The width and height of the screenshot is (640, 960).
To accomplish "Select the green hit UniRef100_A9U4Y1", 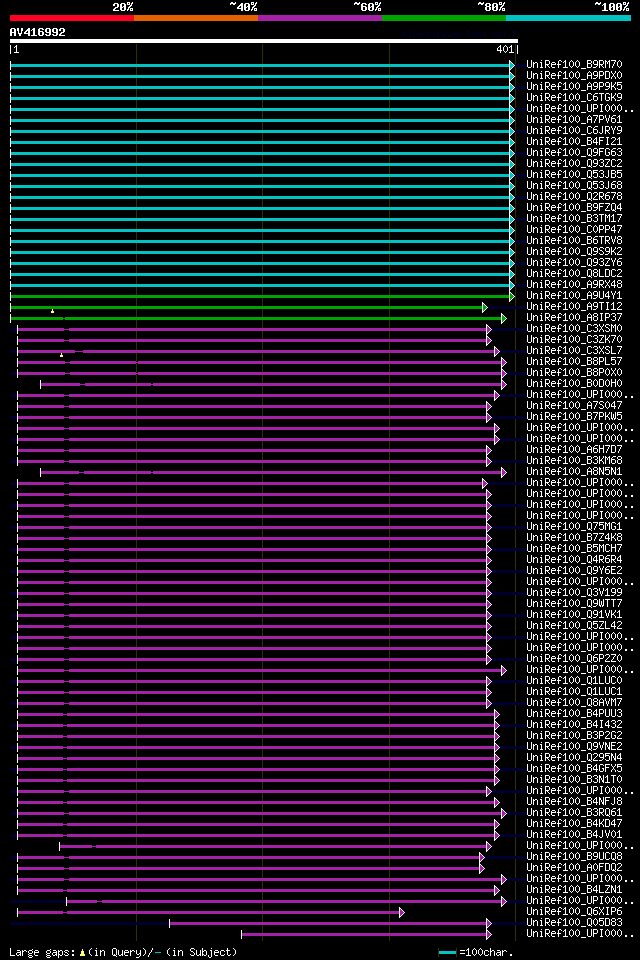I will (x=574, y=296).
